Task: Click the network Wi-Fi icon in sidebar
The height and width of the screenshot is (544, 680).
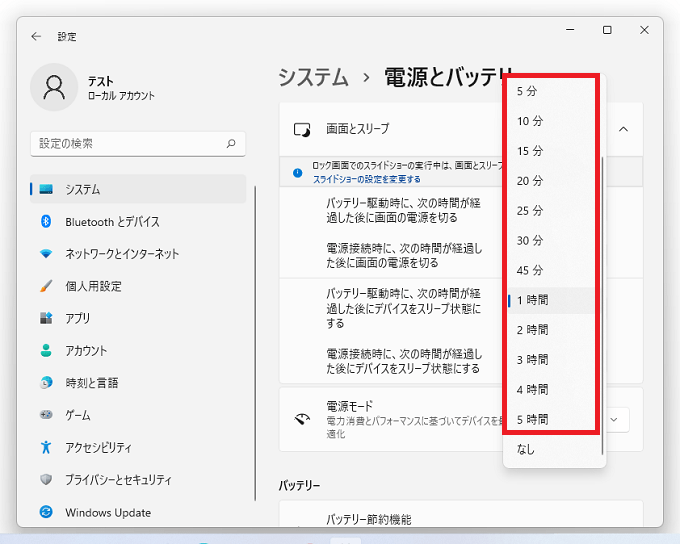Action: pyautogui.click(x=46, y=253)
